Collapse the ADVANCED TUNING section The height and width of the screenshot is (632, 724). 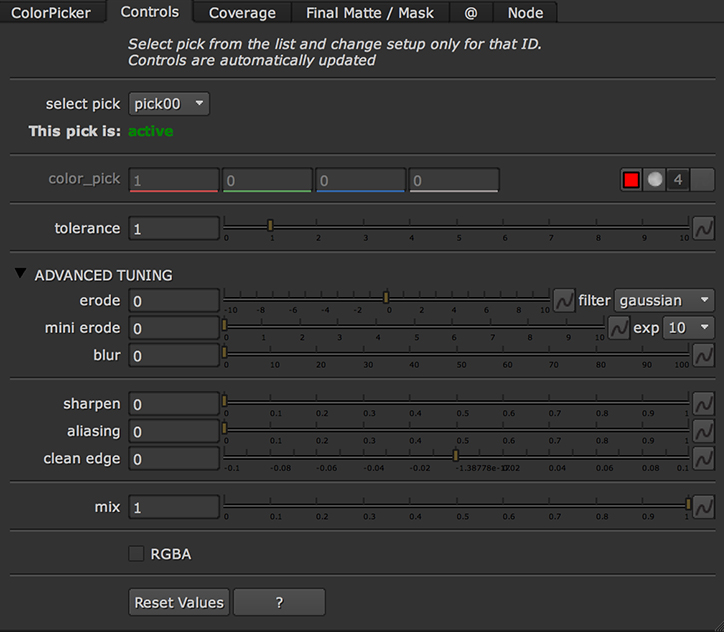[21, 275]
